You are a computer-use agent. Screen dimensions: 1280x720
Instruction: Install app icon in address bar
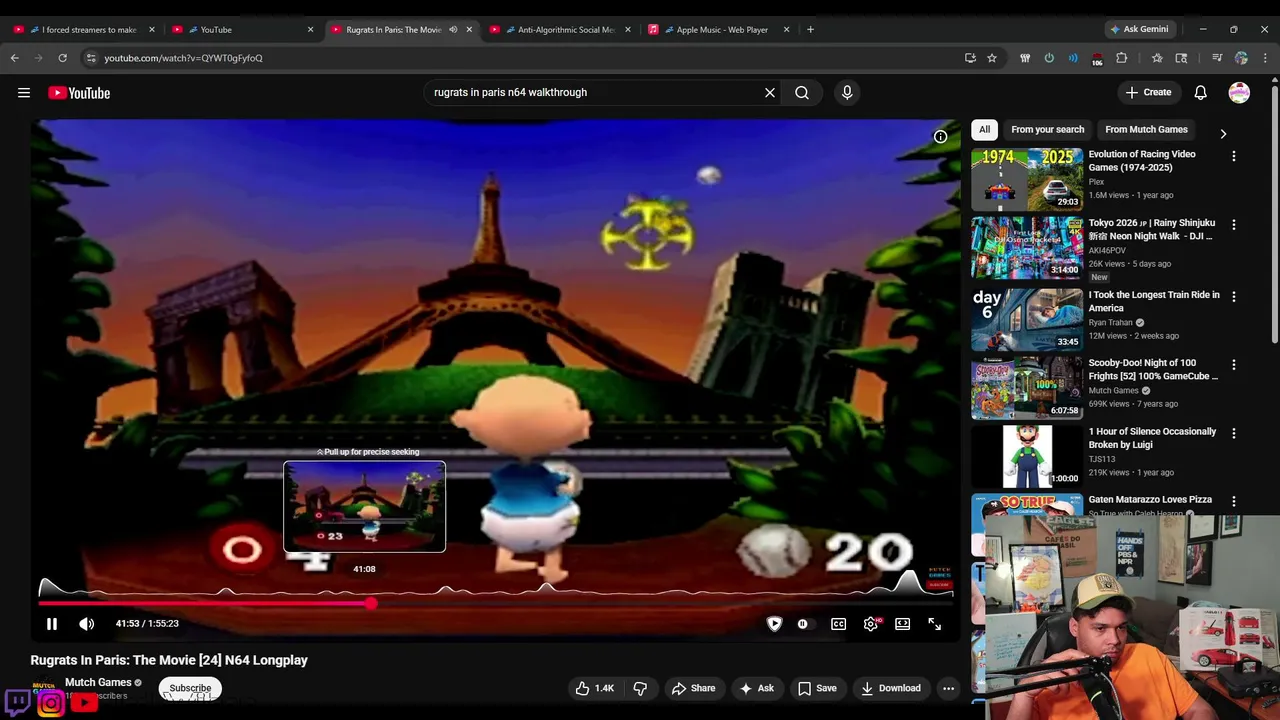(970, 58)
